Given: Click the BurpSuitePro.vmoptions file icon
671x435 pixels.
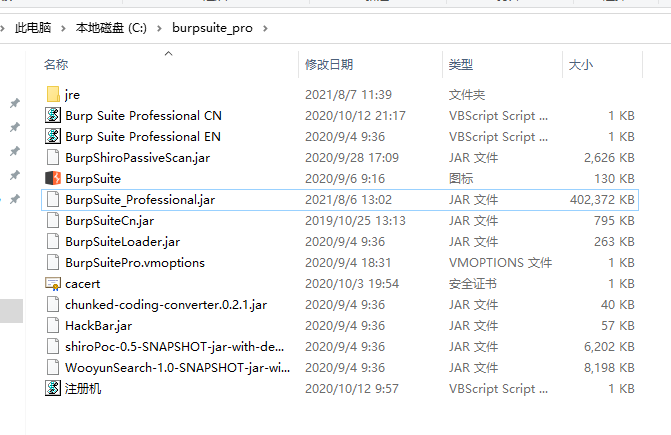Looking at the screenshot, I should (53, 262).
